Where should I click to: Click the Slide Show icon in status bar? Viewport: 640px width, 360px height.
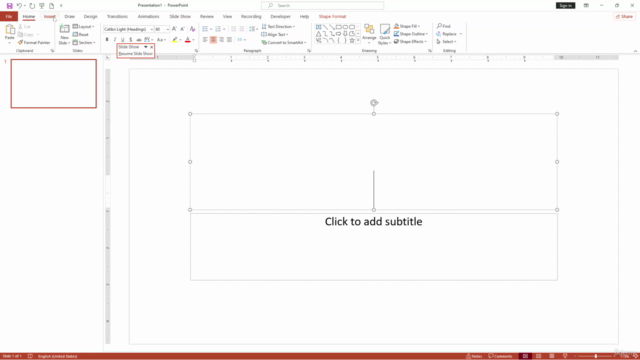pyautogui.click(x=565, y=356)
